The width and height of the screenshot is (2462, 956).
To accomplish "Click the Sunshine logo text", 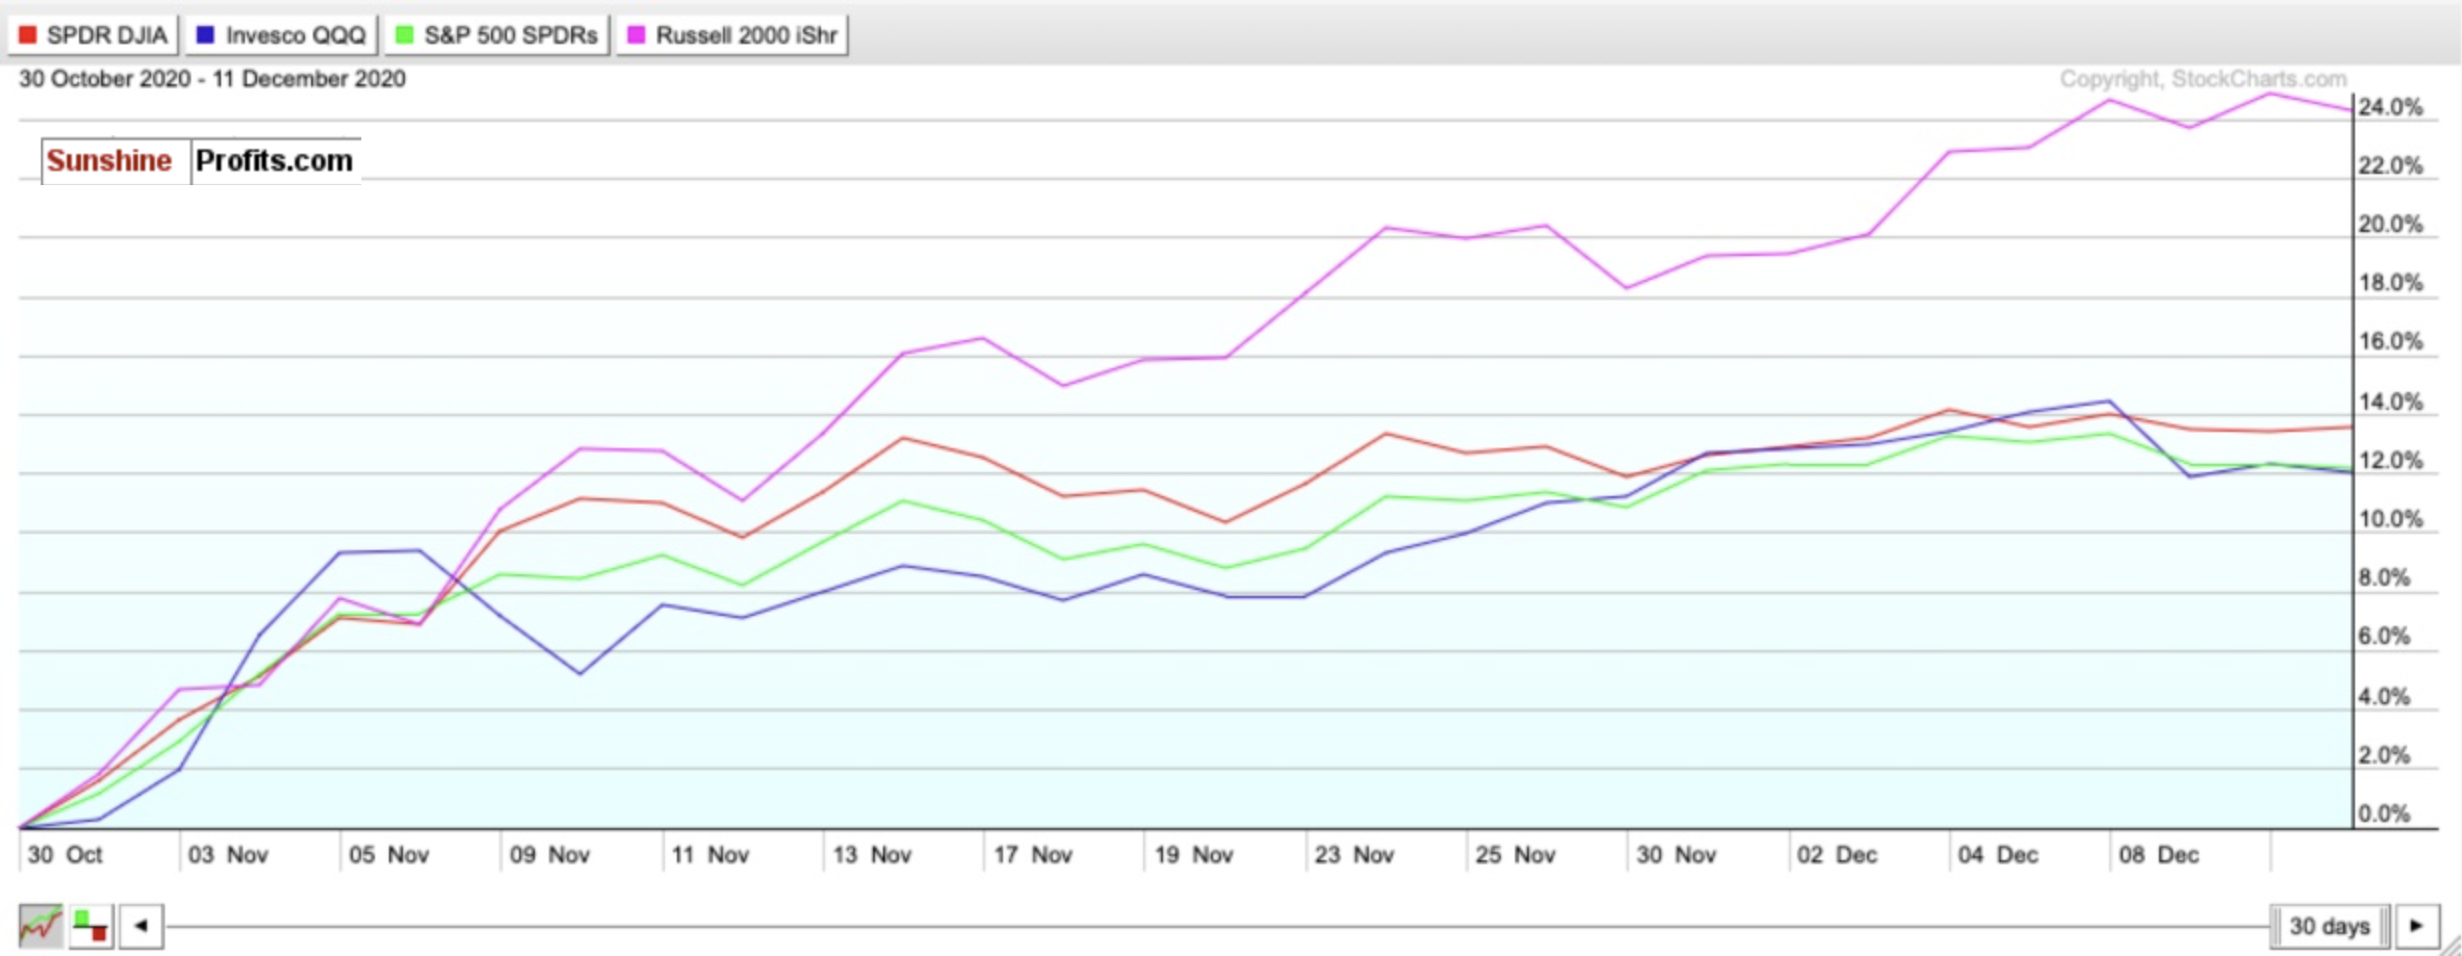I will 109,161.
